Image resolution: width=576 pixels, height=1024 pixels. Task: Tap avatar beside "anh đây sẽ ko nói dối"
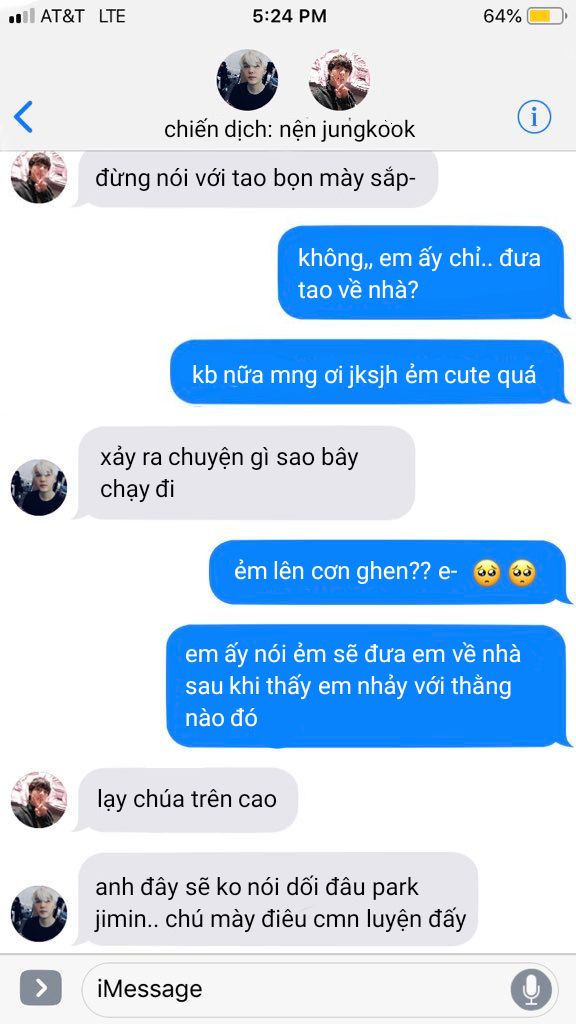[x=39, y=914]
